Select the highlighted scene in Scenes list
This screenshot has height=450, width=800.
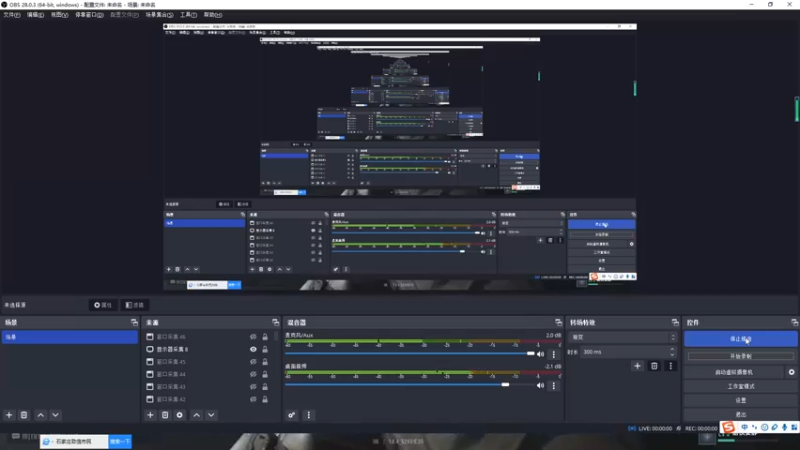click(69, 337)
